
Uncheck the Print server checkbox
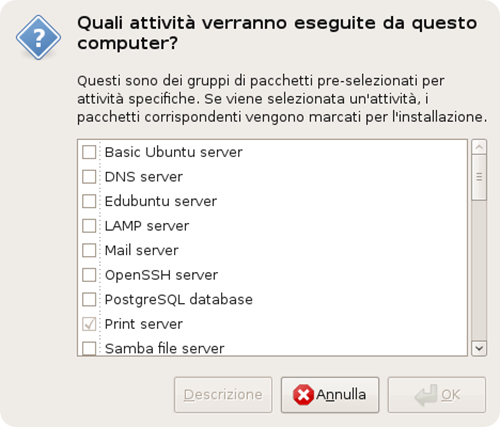(89, 324)
